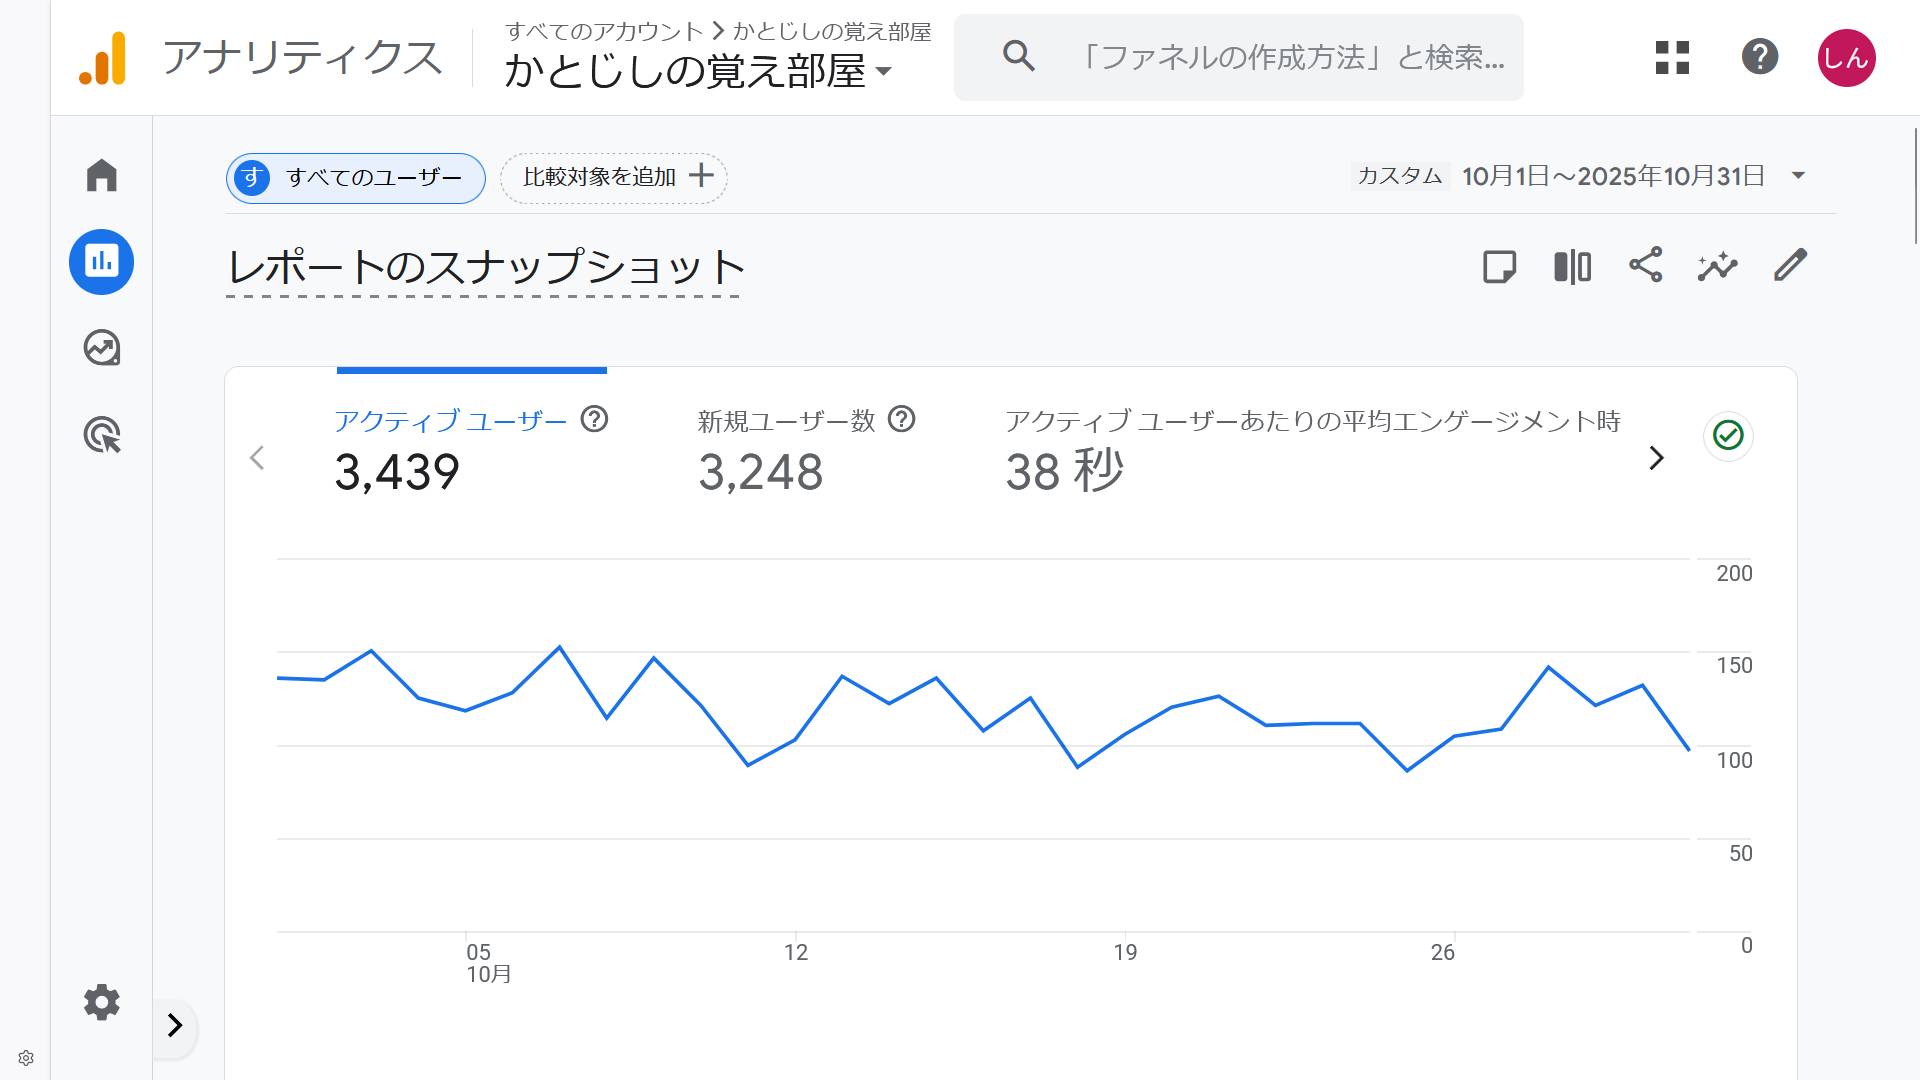1920x1080 pixels.
Task: Select the Reports icon in sidebar
Action: click(101, 261)
